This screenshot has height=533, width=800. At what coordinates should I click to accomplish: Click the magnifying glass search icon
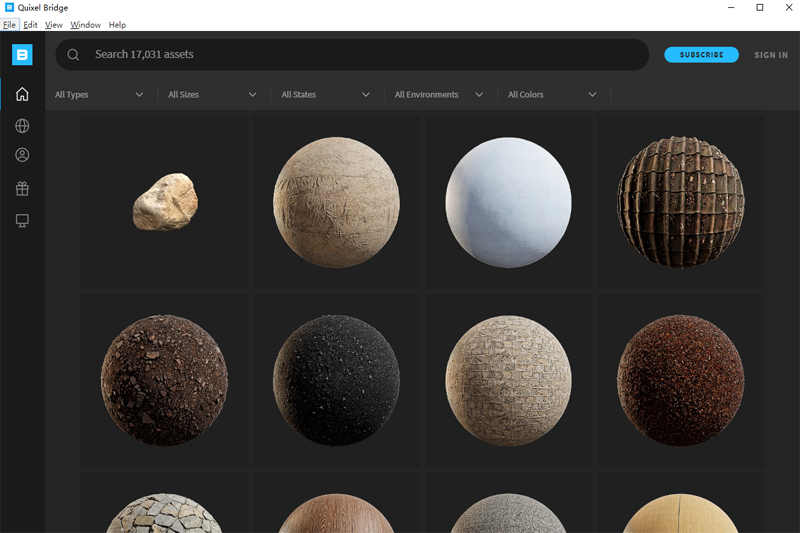click(x=73, y=55)
